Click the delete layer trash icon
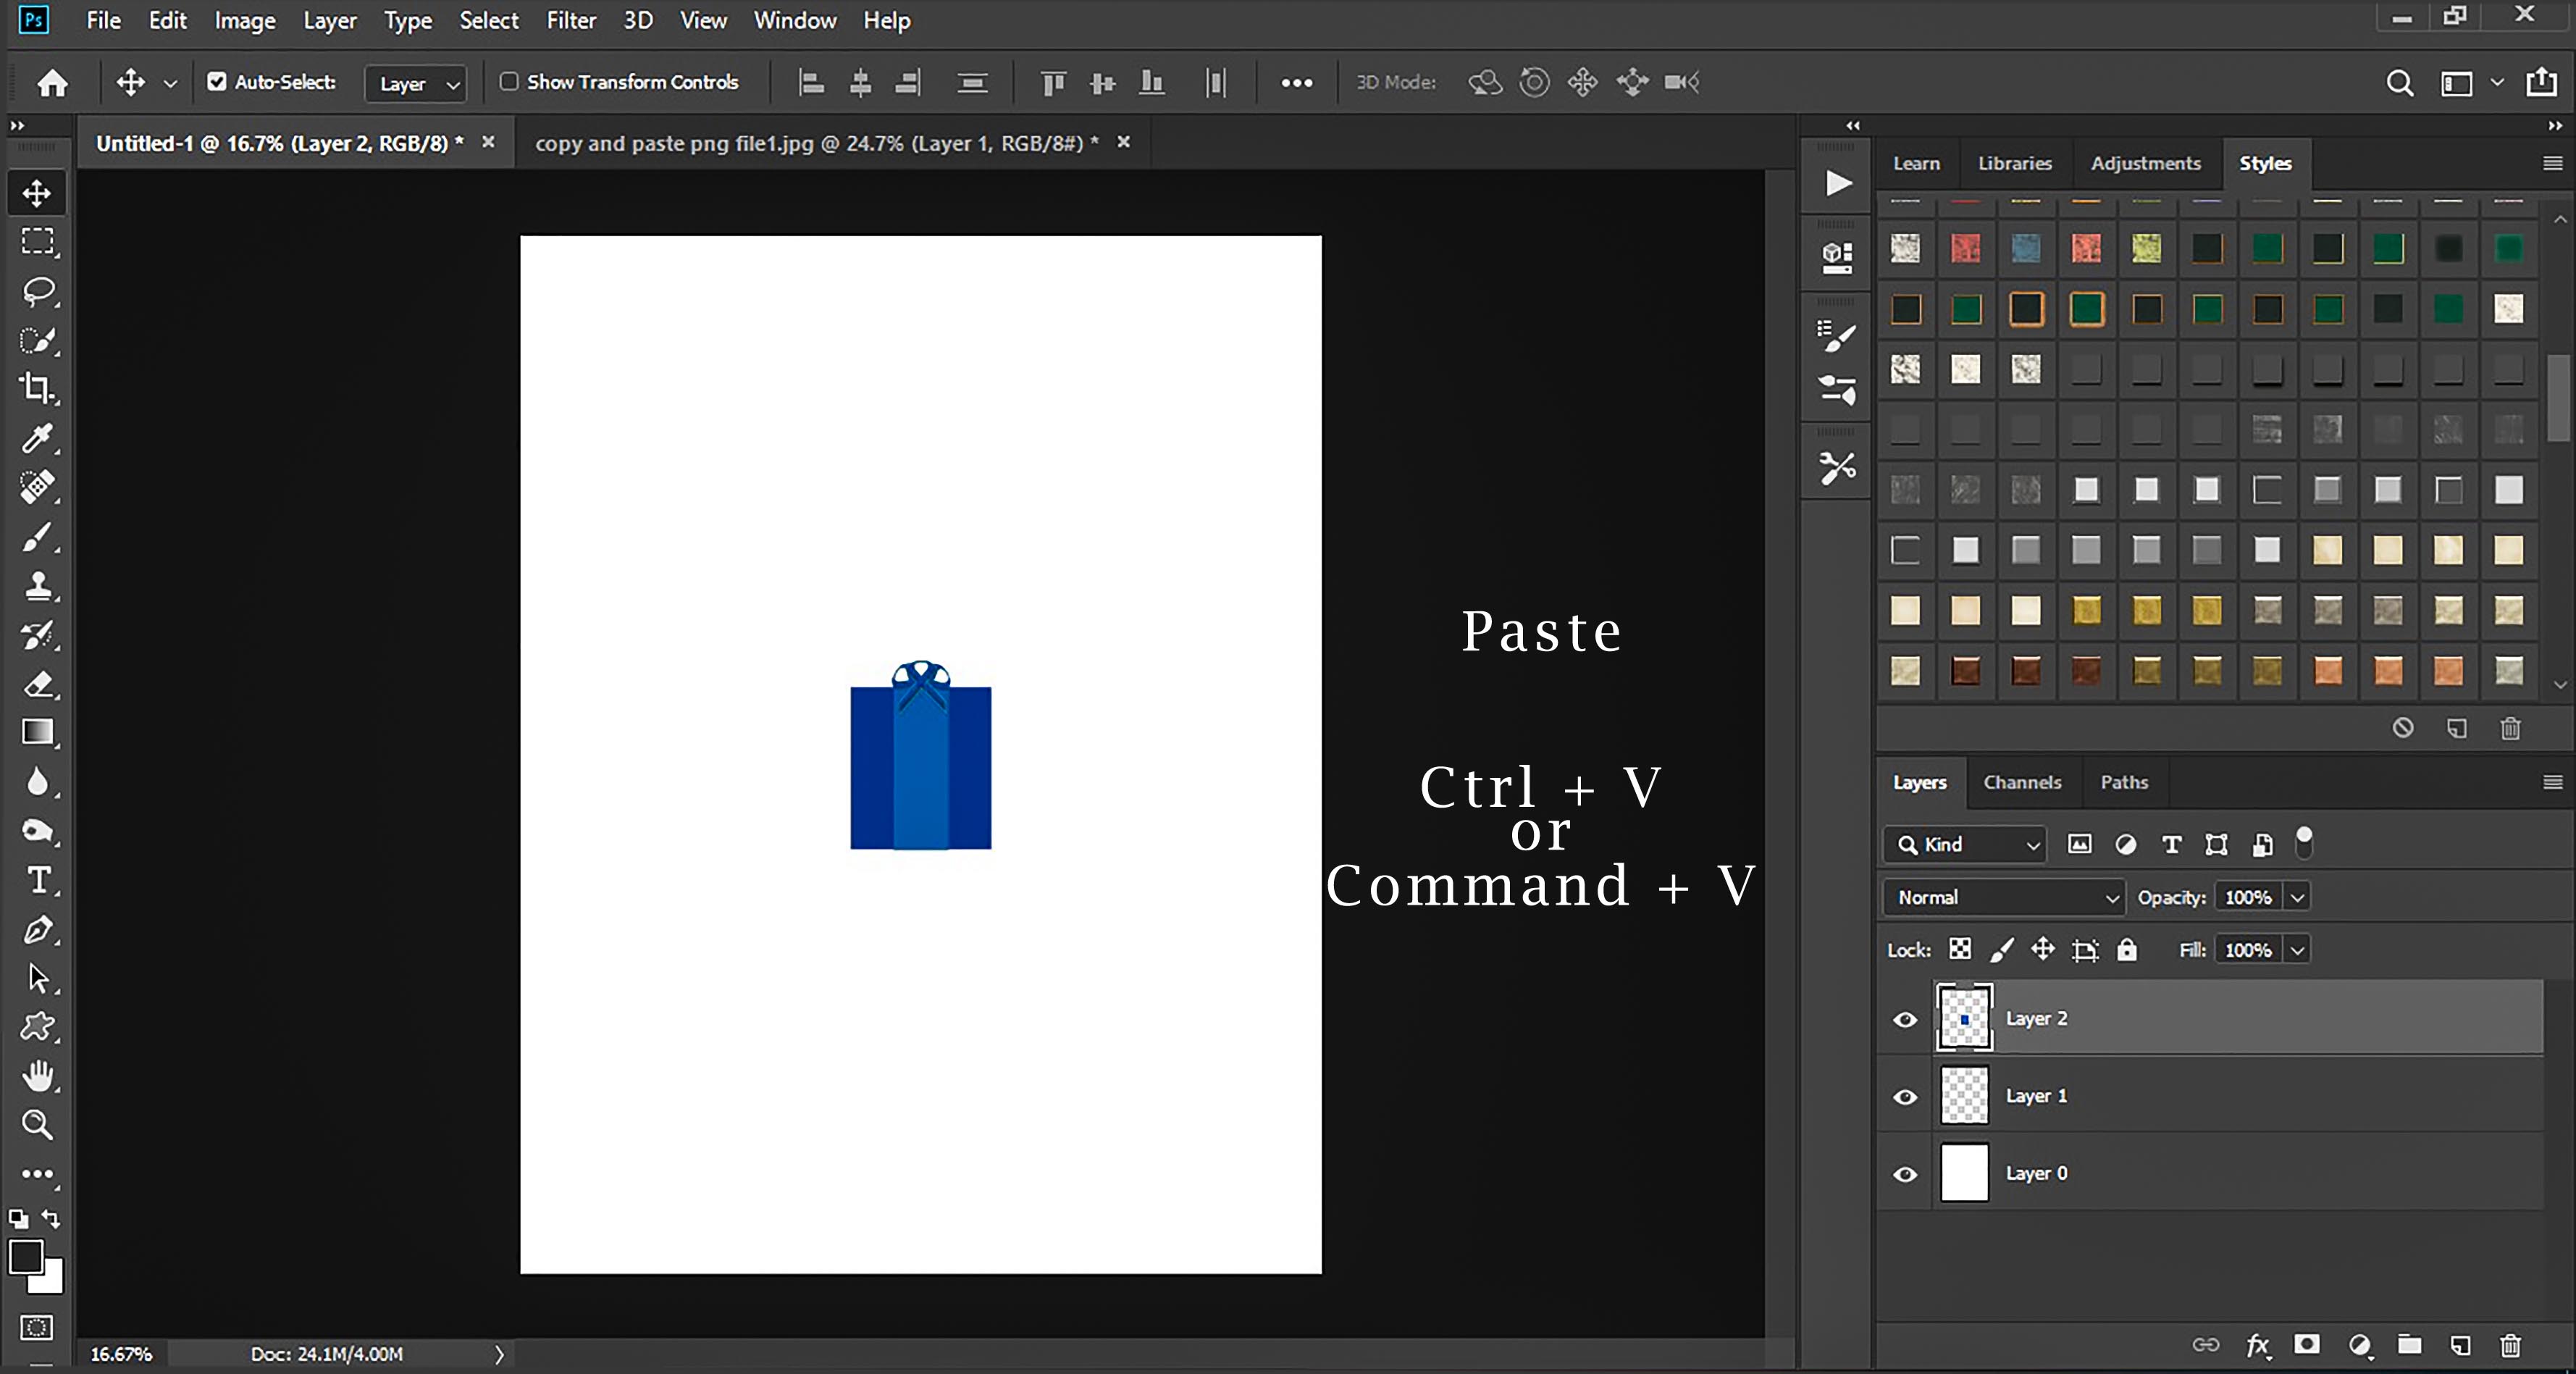2576x1374 pixels. click(x=2511, y=1345)
